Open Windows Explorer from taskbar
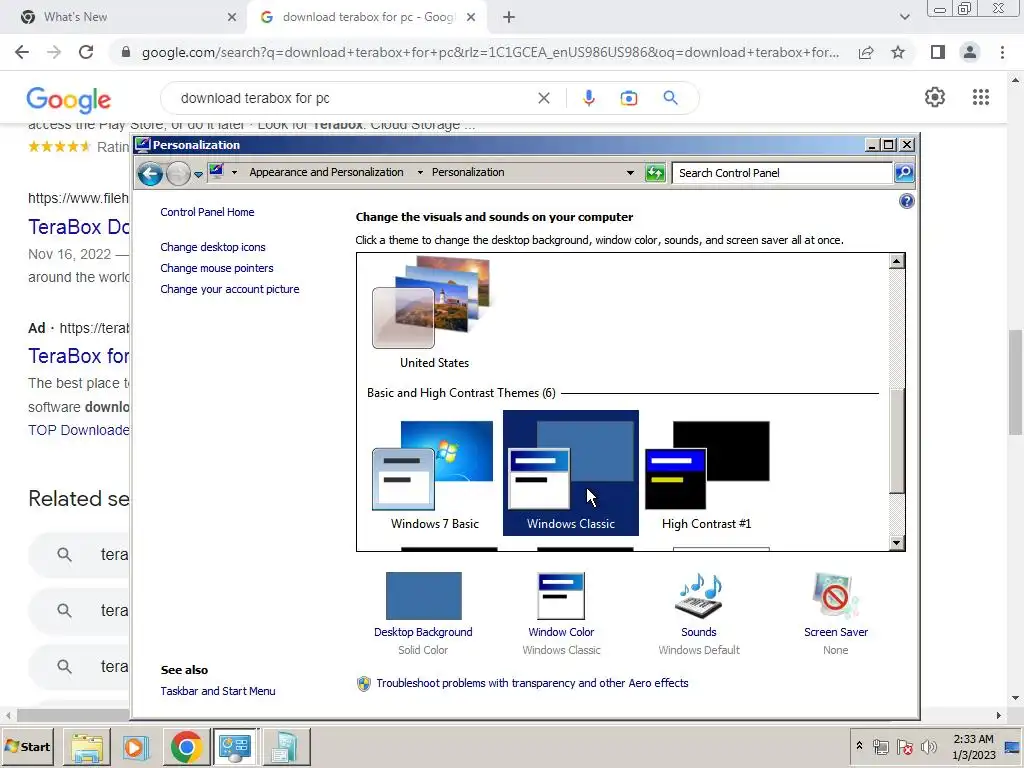 pos(87,747)
